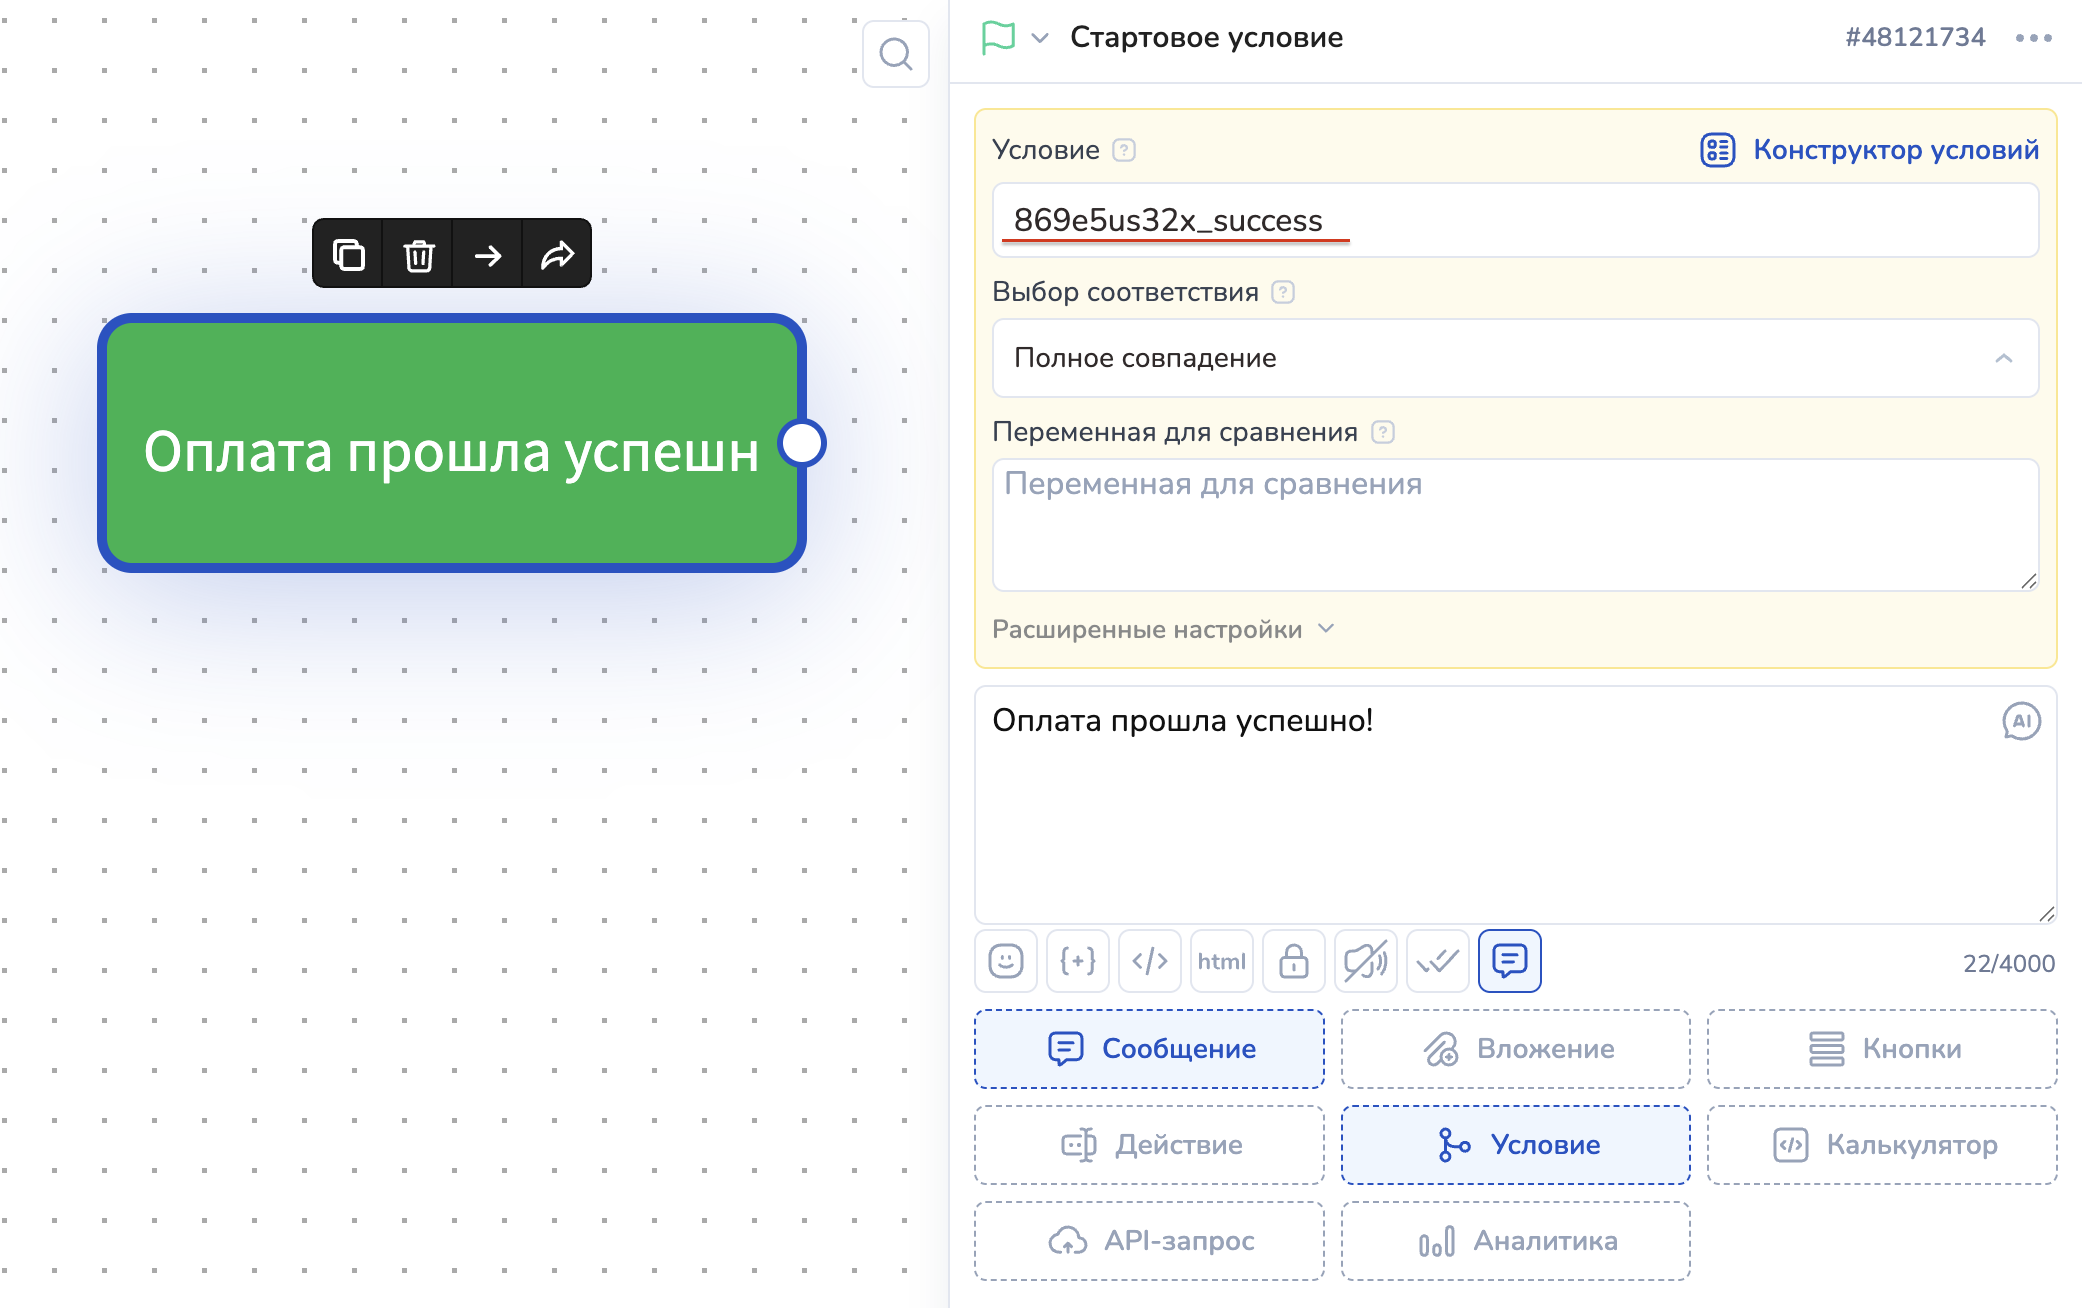Click the 'API-запрос' button
This screenshot has width=2082, height=1308.
pyautogui.click(x=1149, y=1240)
